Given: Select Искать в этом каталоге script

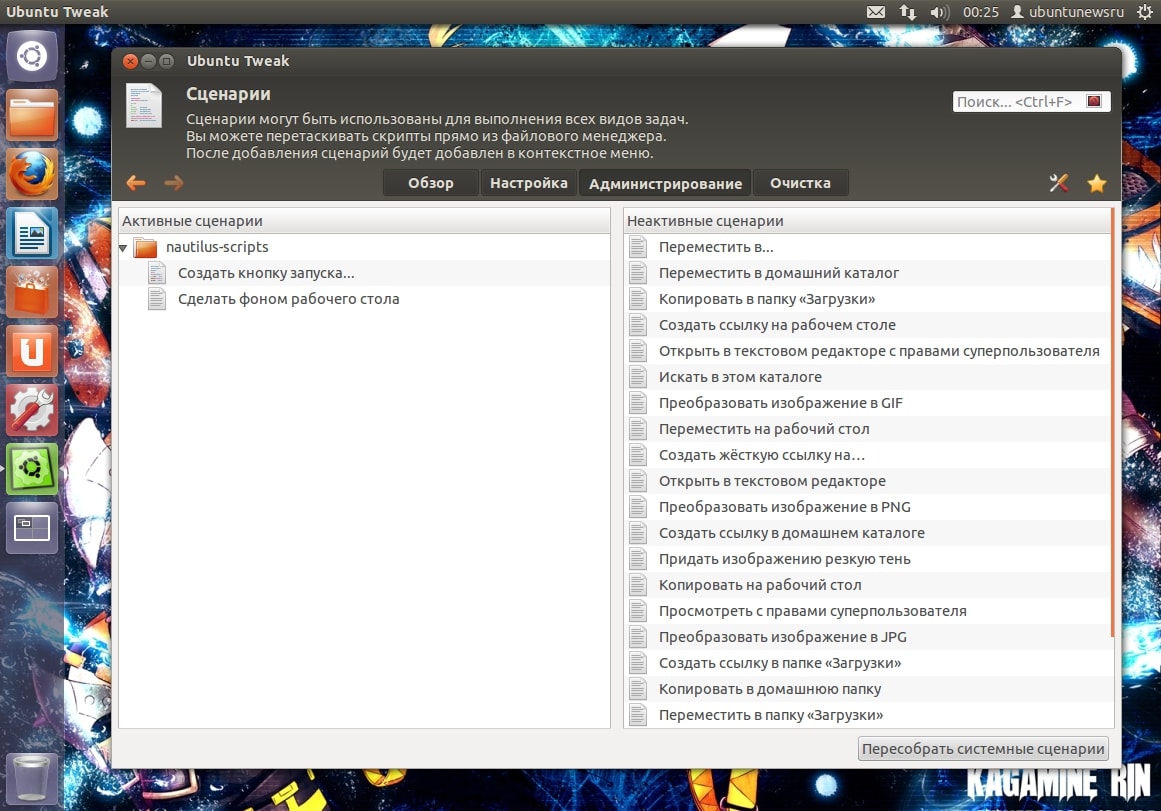Looking at the screenshot, I should pos(867,377).
